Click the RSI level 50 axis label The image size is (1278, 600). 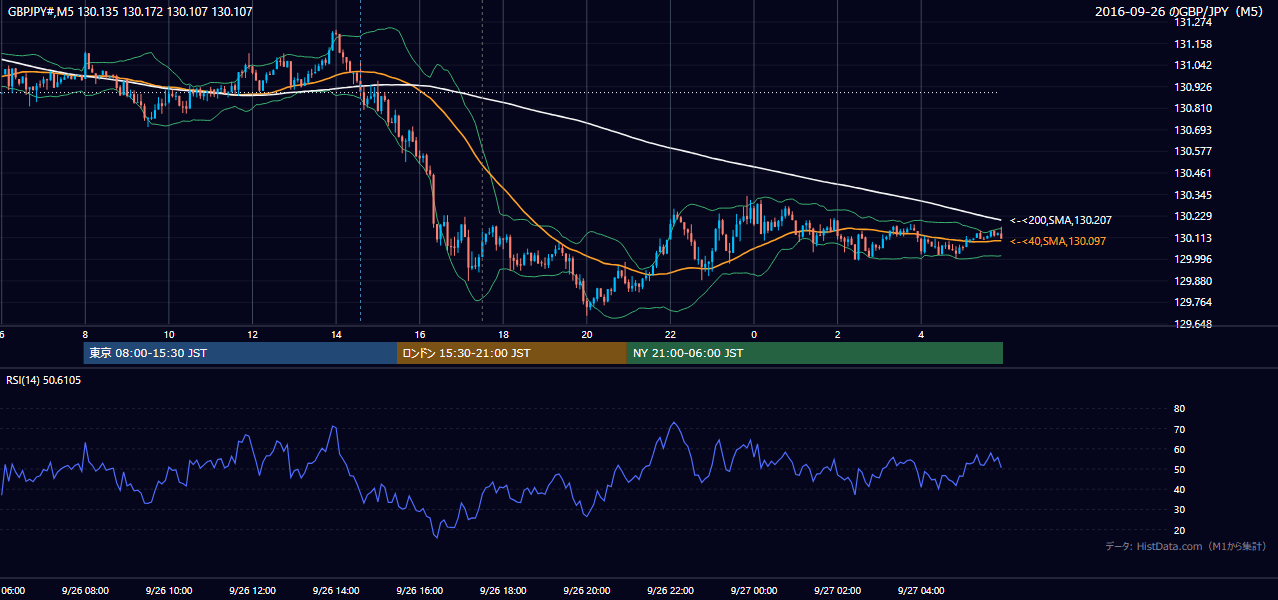point(1180,469)
